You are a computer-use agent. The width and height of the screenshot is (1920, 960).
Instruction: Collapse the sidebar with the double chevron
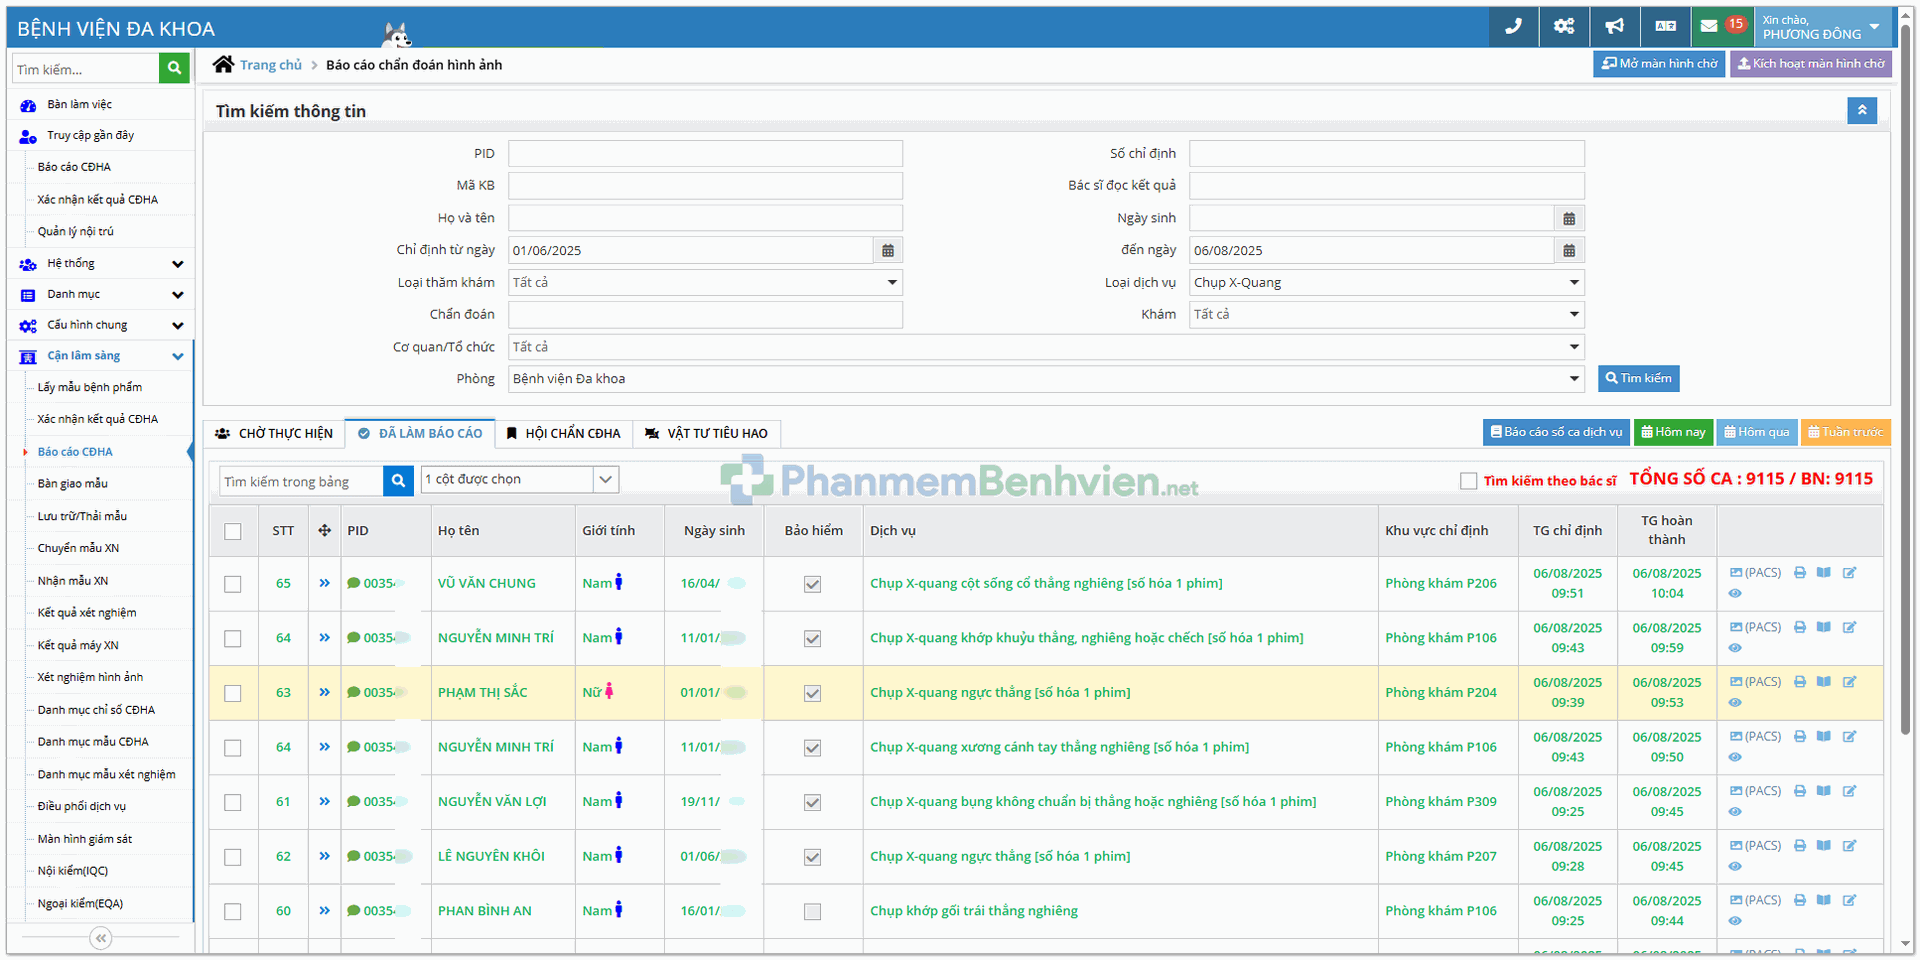tap(100, 938)
